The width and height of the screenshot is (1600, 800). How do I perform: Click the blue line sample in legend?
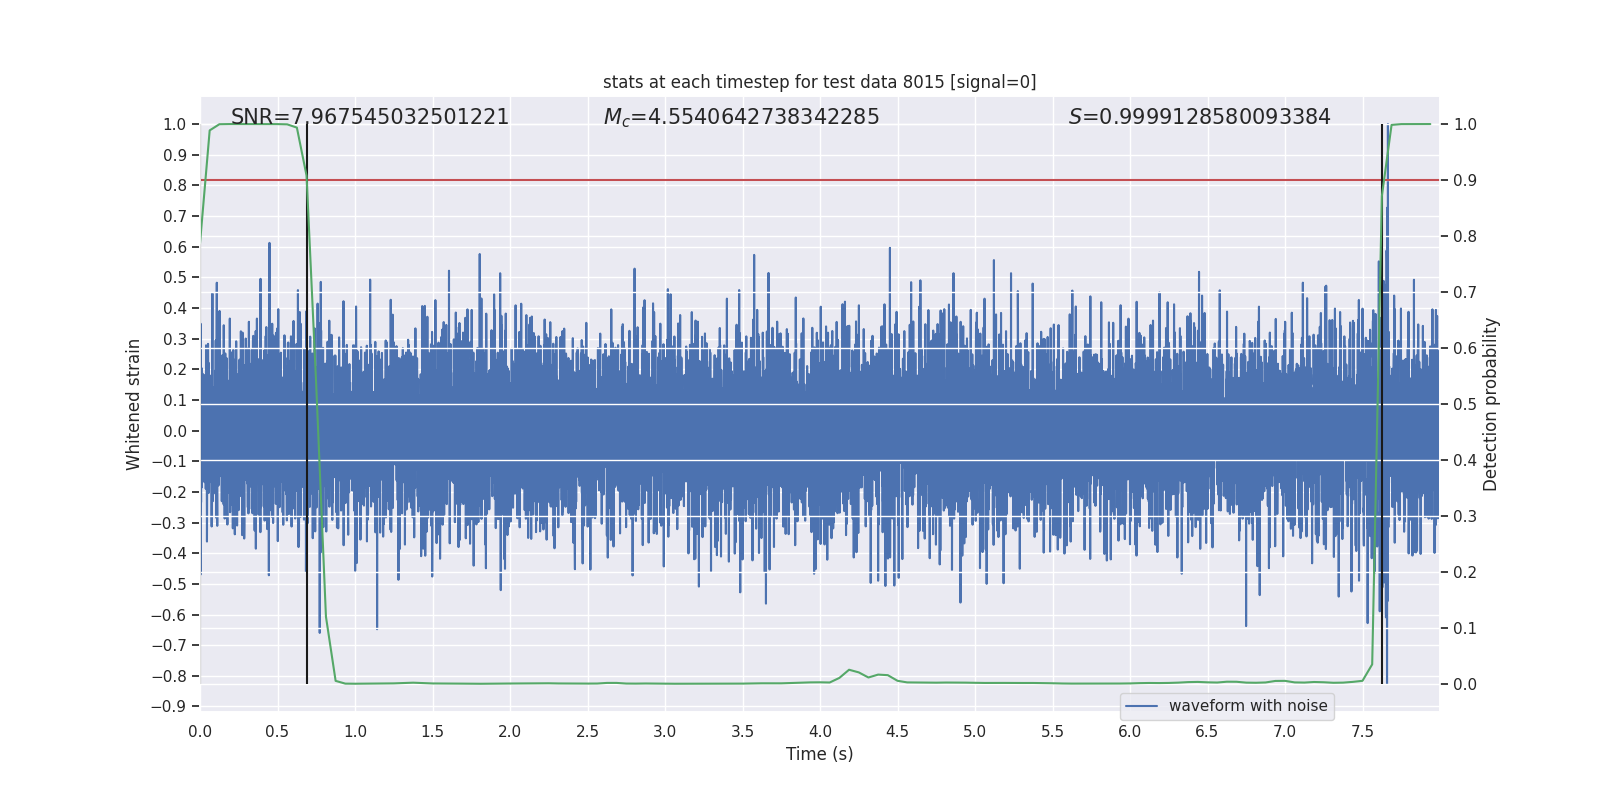pyautogui.click(x=1142, y=706)
